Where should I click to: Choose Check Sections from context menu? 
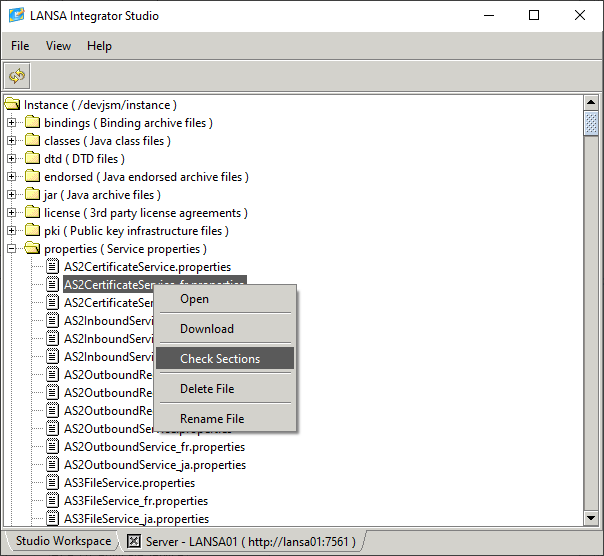pos(220,359)
